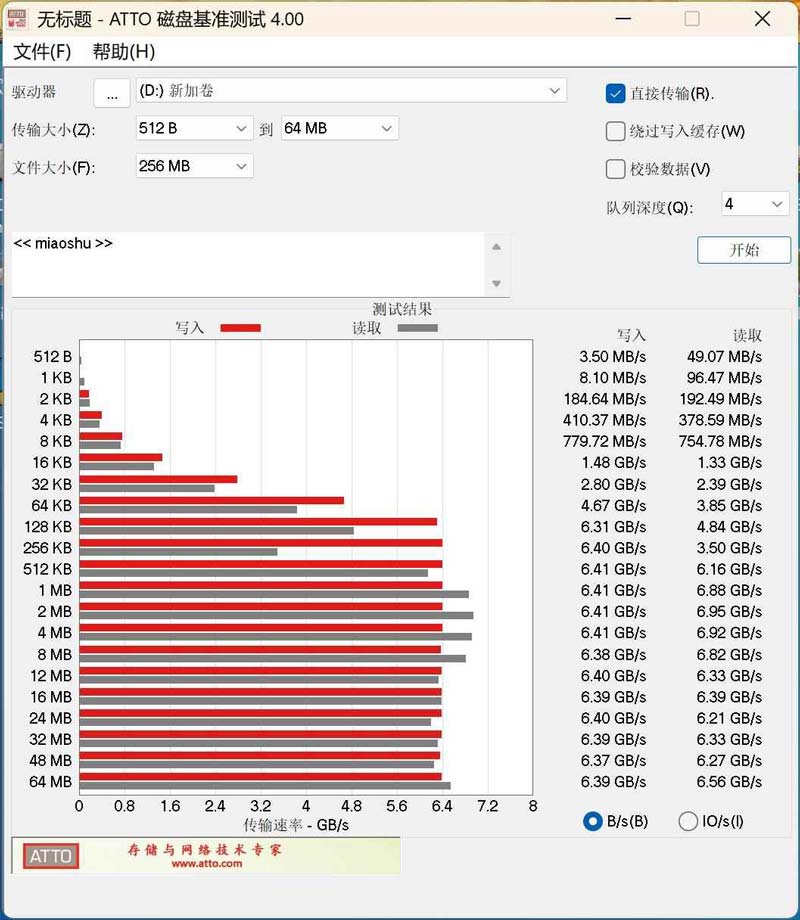The width and height of the screenshot is (800, 920).
Task: Open the drive selection dropdown
Action: pos(555,91)
